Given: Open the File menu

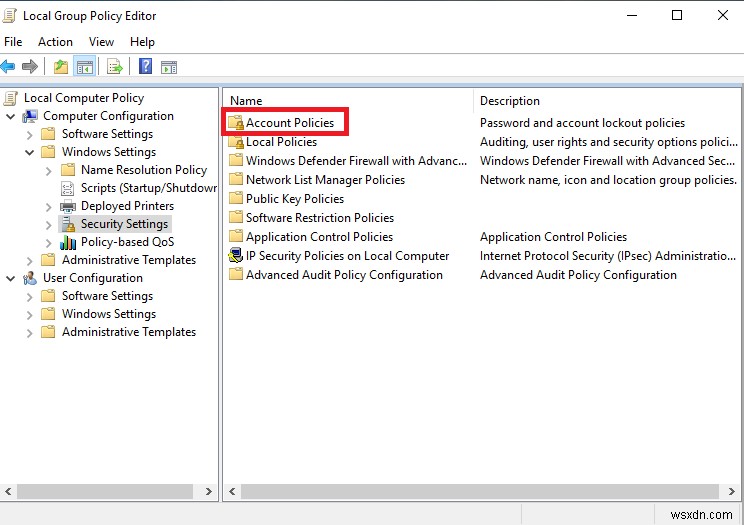Looking at the screenshot, I should [x=13, y=42].
